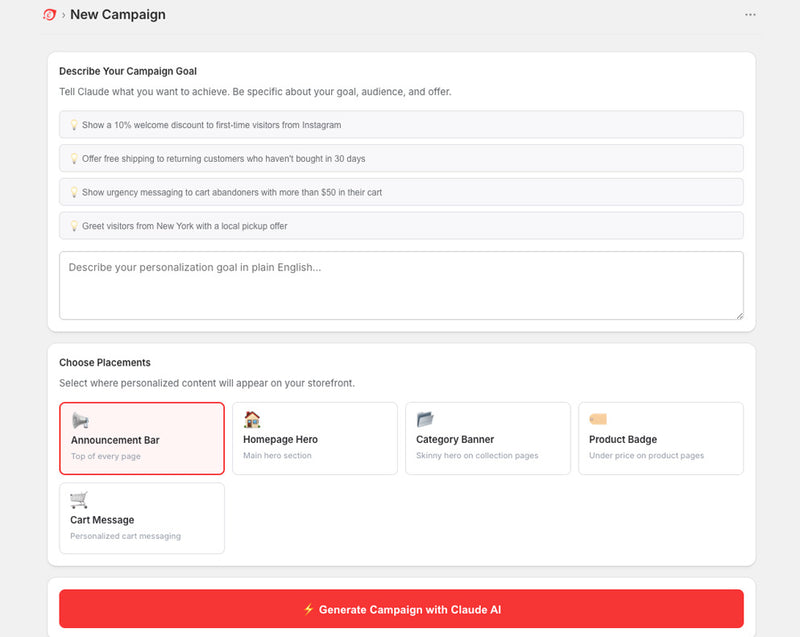Viewport: 800px width, 637px height.
Task: Click the megaphone icon on Announcement Bar
Action: pyautogui.click(x=80, y=420)
